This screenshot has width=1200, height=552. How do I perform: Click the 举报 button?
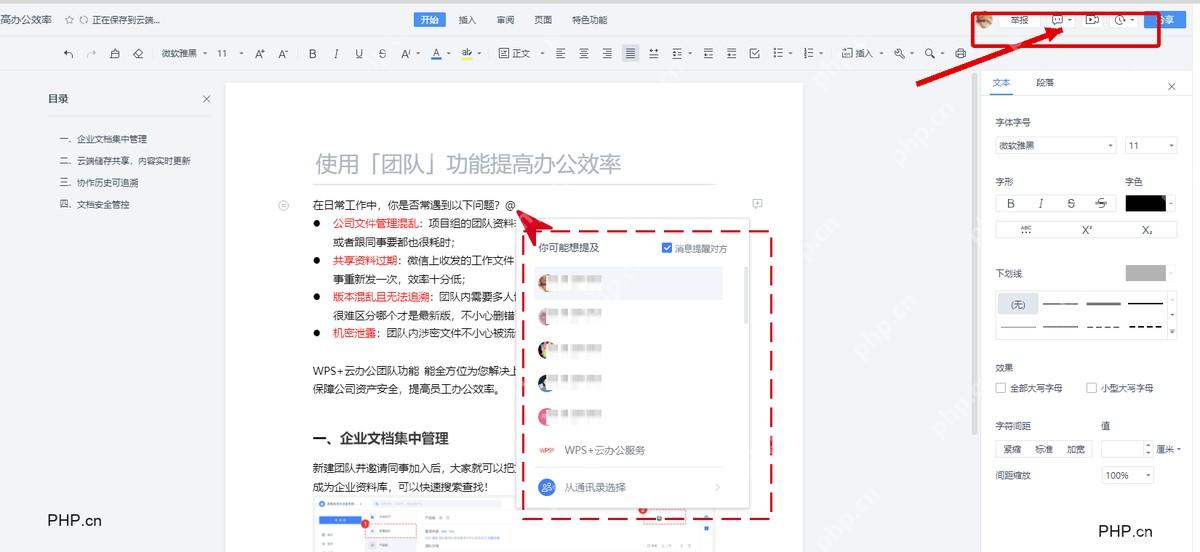[1019, 20]
